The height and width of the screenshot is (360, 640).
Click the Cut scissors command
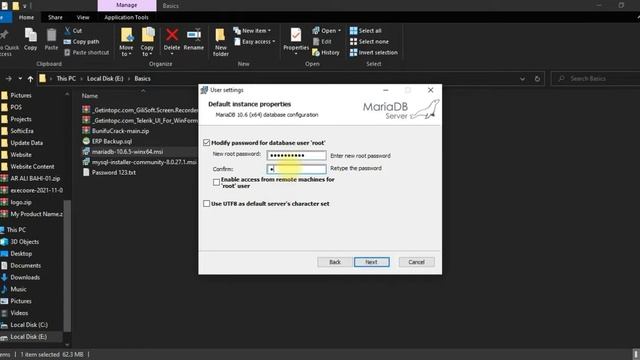(73, 31)
